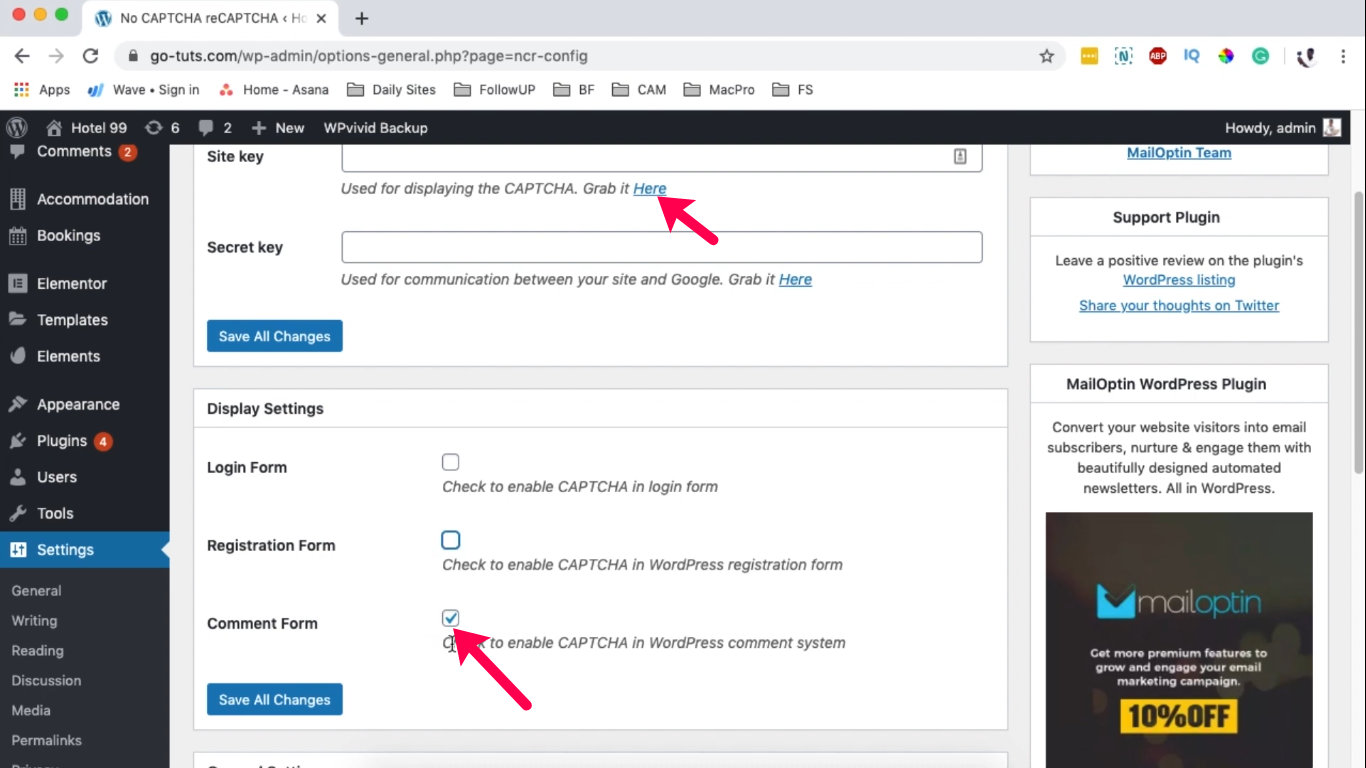This screenshot has height=768, width=1366.
Task: Go to Writing settings submenu
Action: click(x=34, y=621)
